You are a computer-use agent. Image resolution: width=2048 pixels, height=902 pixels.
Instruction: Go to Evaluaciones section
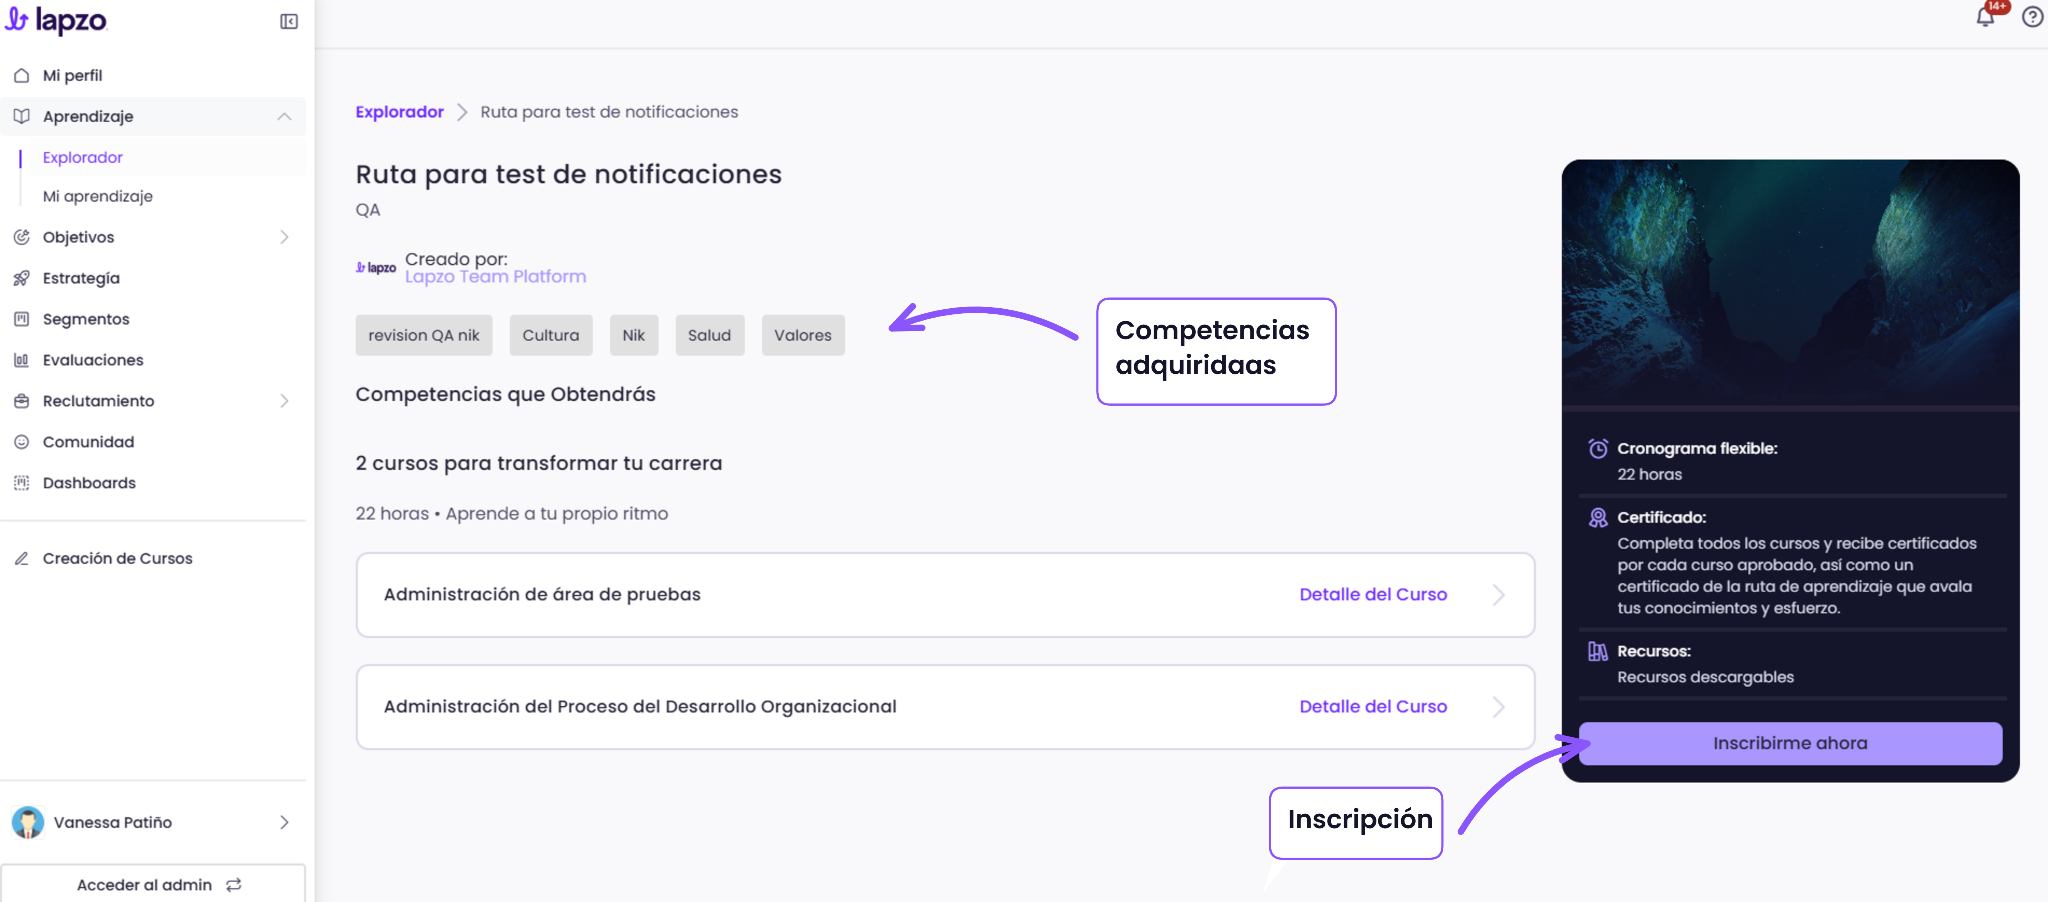click(93, 360)
